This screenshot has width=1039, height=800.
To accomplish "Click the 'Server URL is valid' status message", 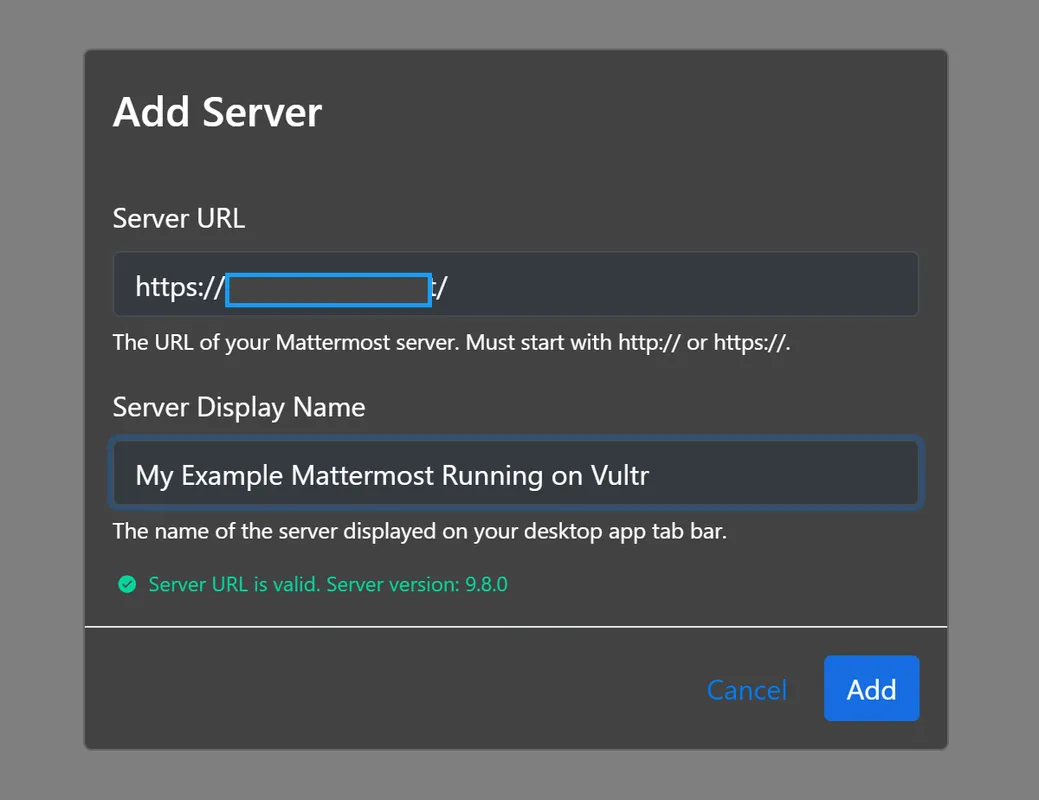I will coord(328,584).
